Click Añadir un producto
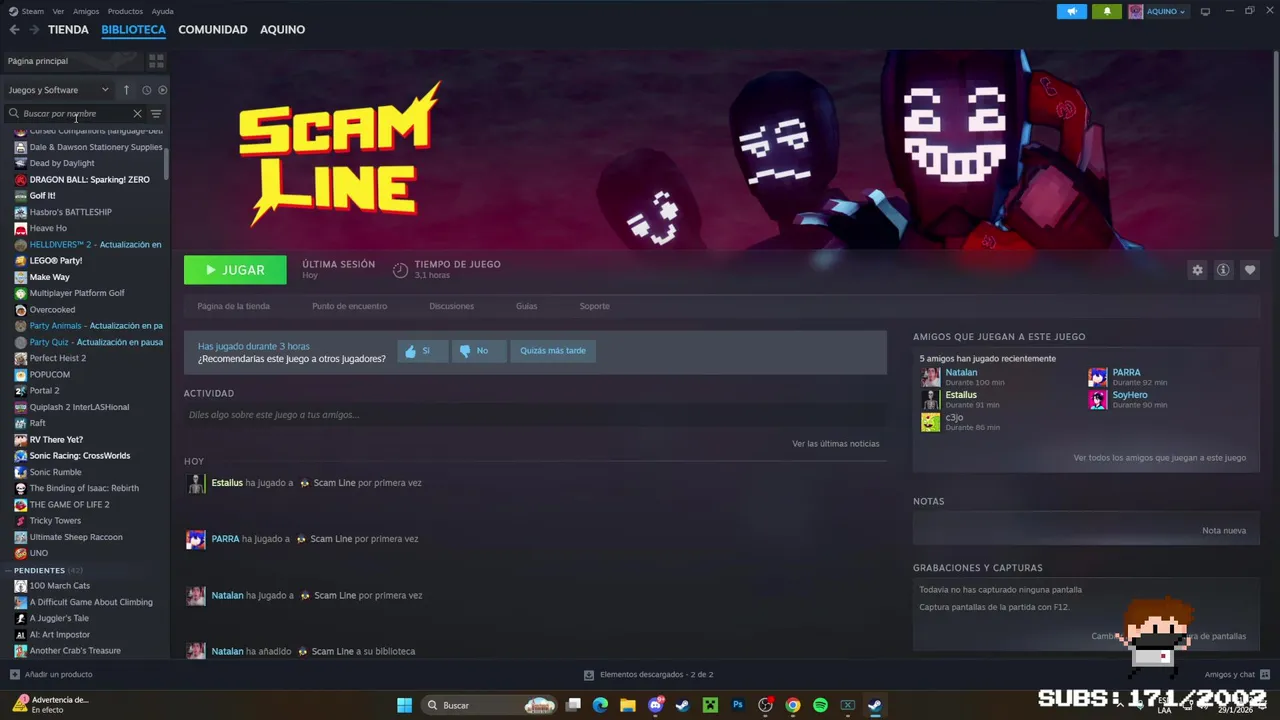The height and width of the screenshot is (720, 1280). [51, 675]
